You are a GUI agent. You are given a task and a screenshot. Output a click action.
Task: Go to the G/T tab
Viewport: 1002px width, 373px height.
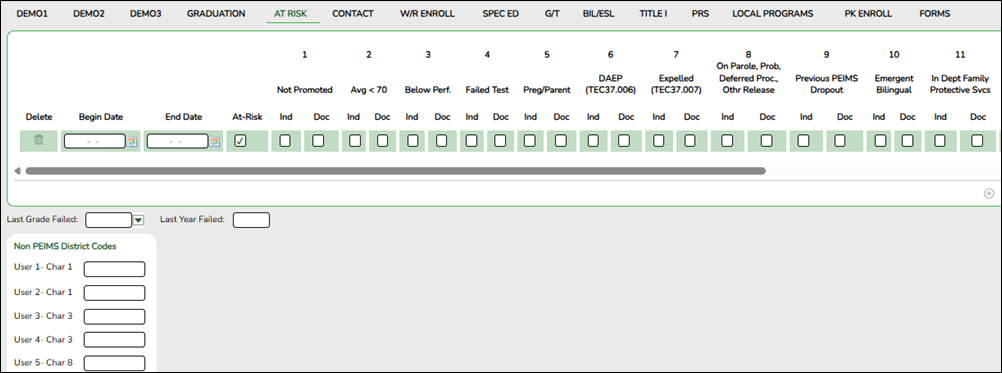[552, 13]
